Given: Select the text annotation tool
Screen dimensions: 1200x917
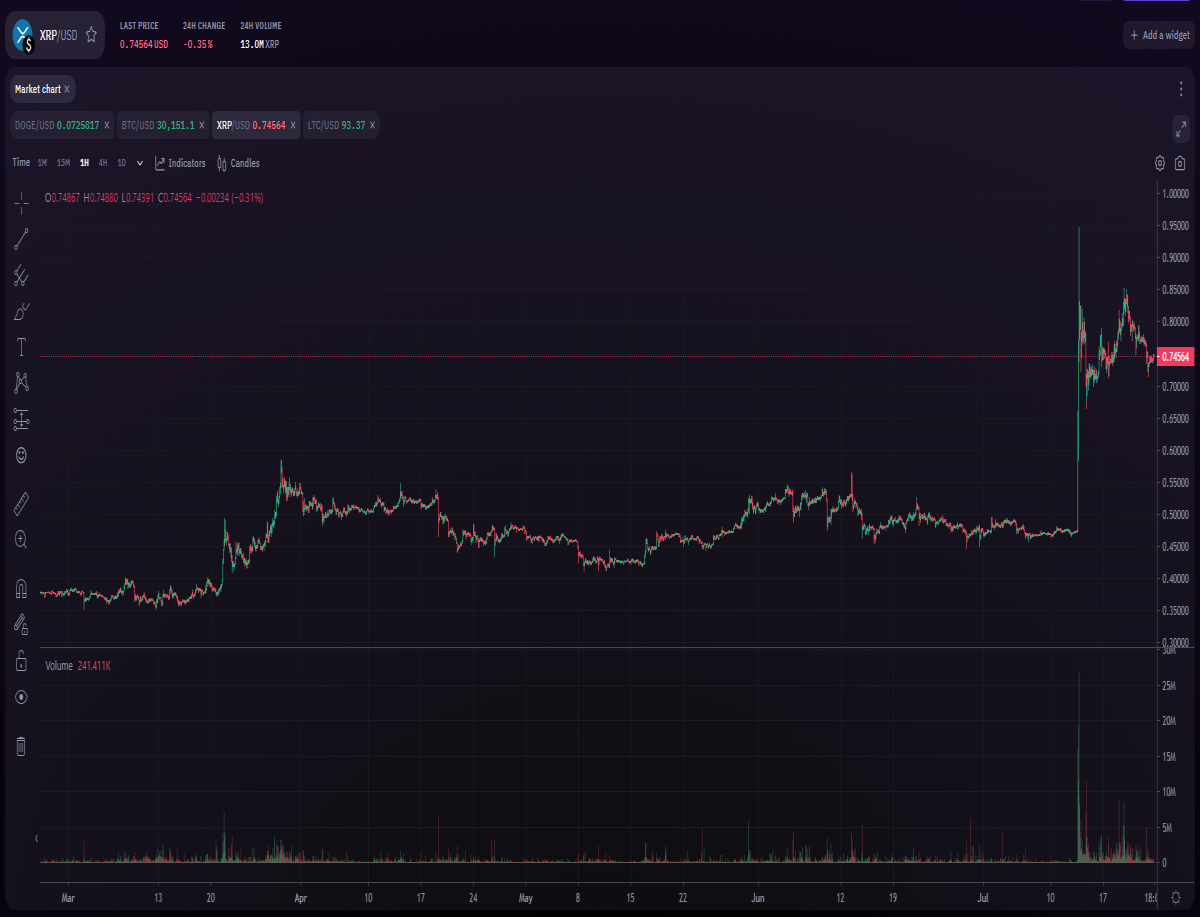Looking at the screenshot, I should [x=21, y=348].
